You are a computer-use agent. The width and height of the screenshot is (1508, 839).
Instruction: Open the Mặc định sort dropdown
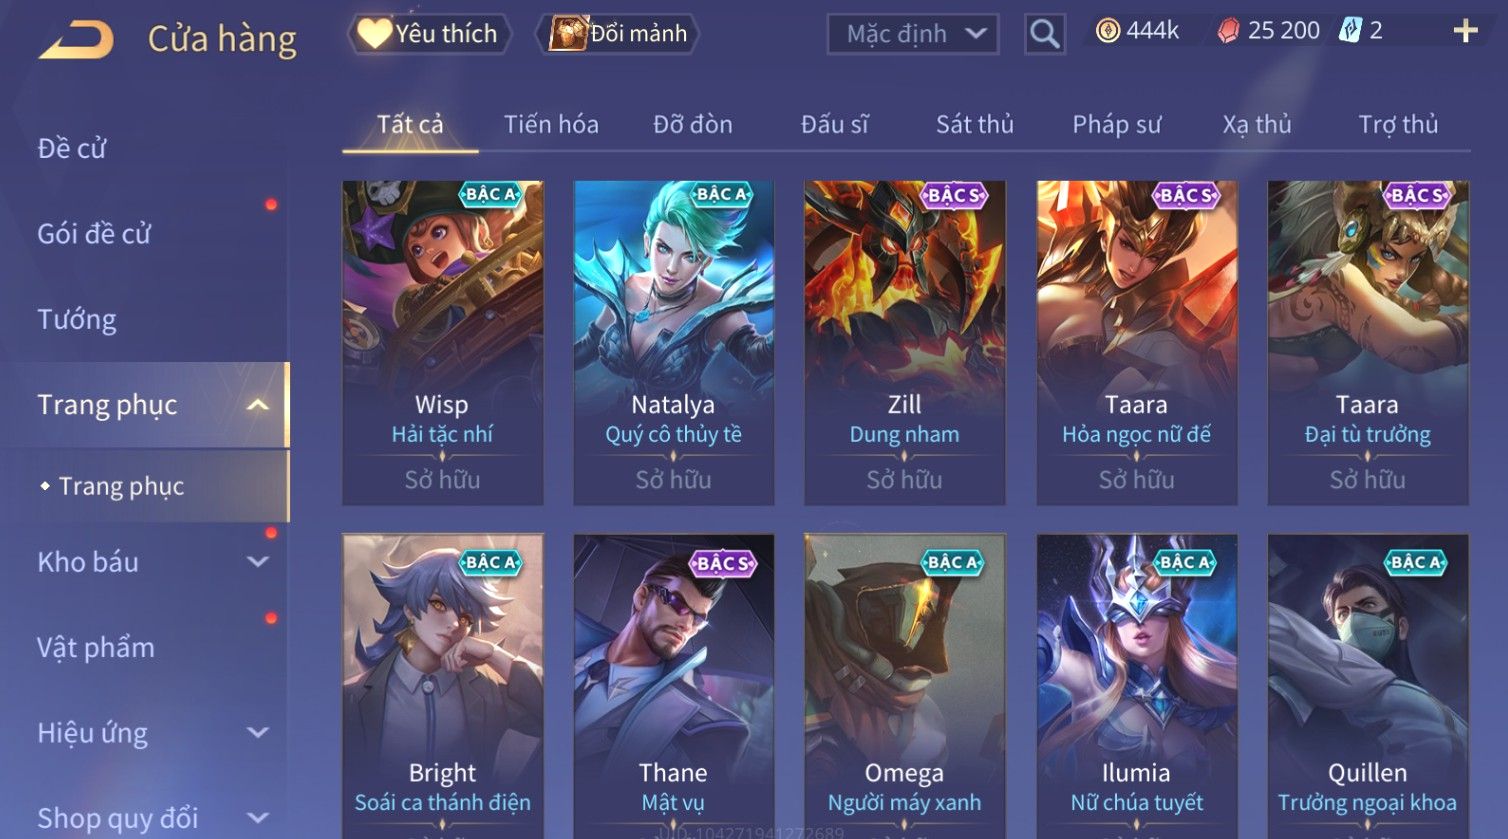[x=912, y=34]
